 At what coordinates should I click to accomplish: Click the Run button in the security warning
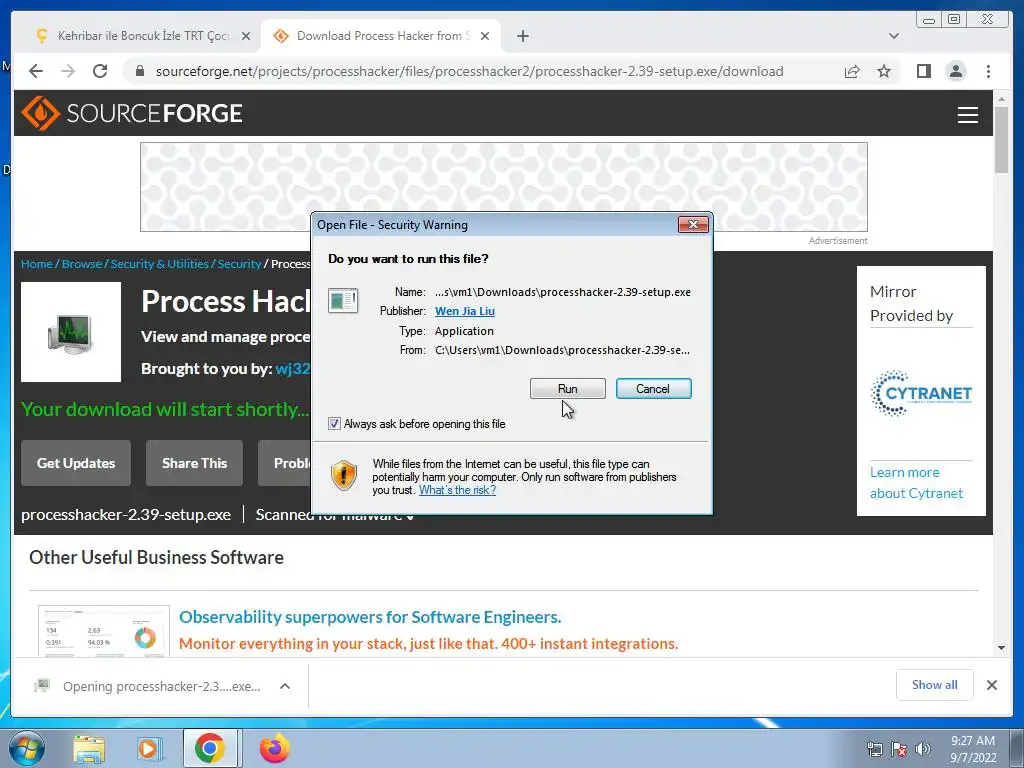[x=568, y=389]
